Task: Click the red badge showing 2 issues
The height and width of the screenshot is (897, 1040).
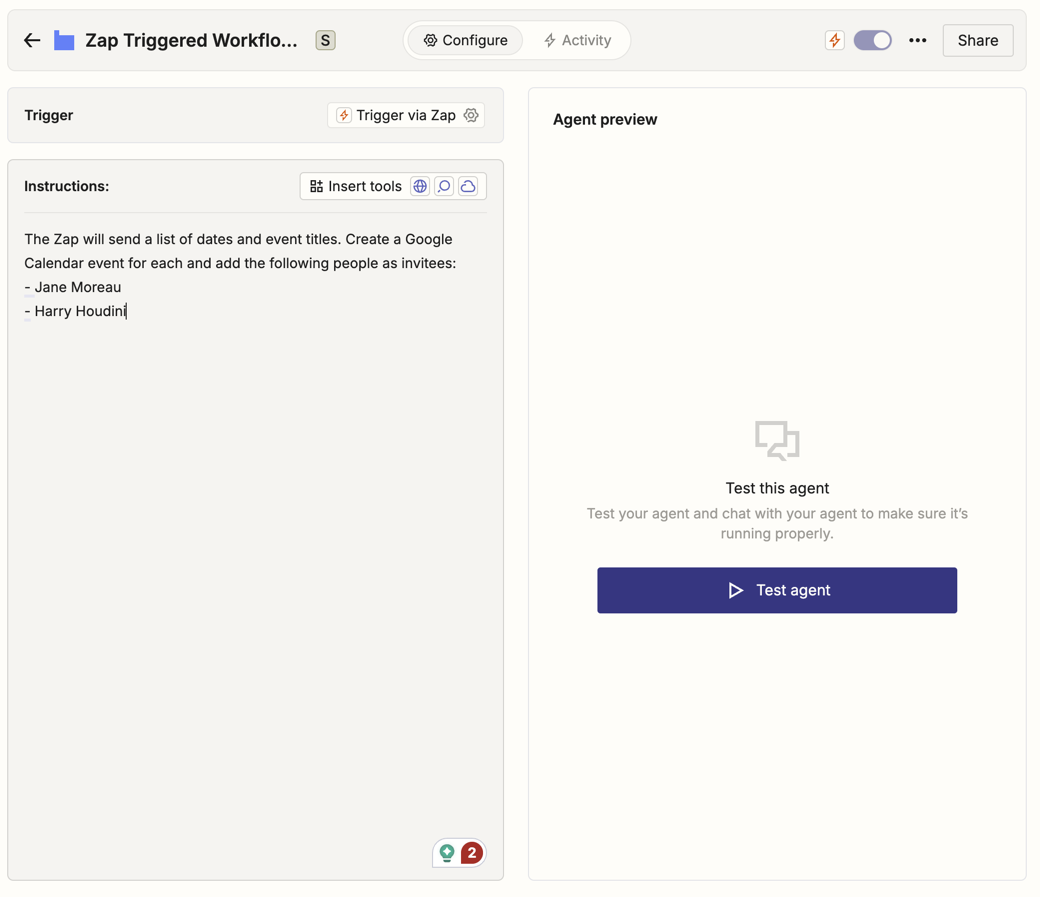Action: [x=472, y=853]
